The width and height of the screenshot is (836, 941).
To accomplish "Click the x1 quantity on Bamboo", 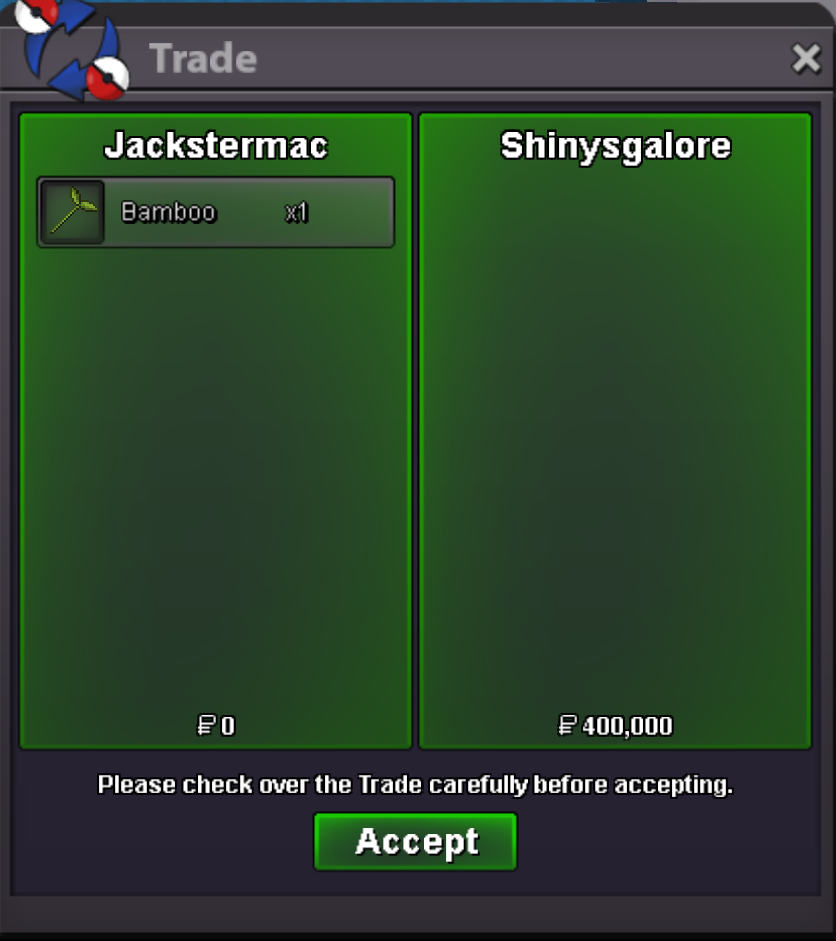I will click(x=296, y=212).
